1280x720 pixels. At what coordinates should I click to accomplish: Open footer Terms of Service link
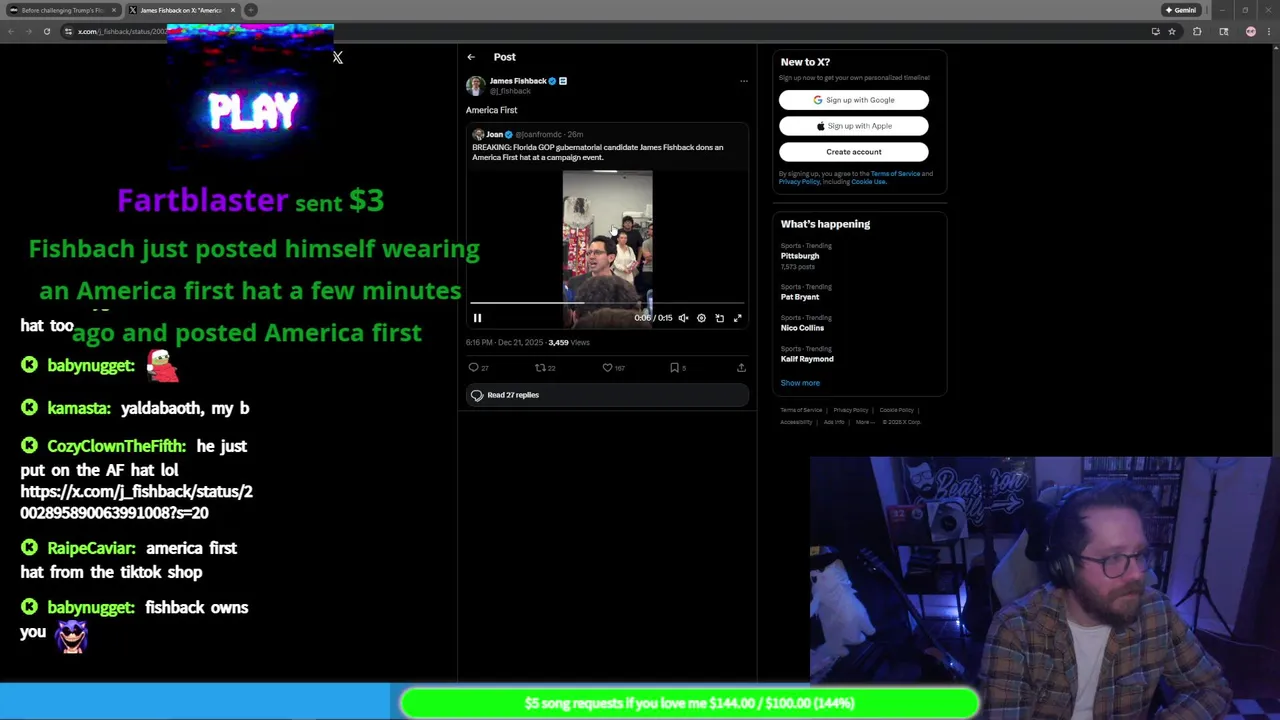pos(801,410)
